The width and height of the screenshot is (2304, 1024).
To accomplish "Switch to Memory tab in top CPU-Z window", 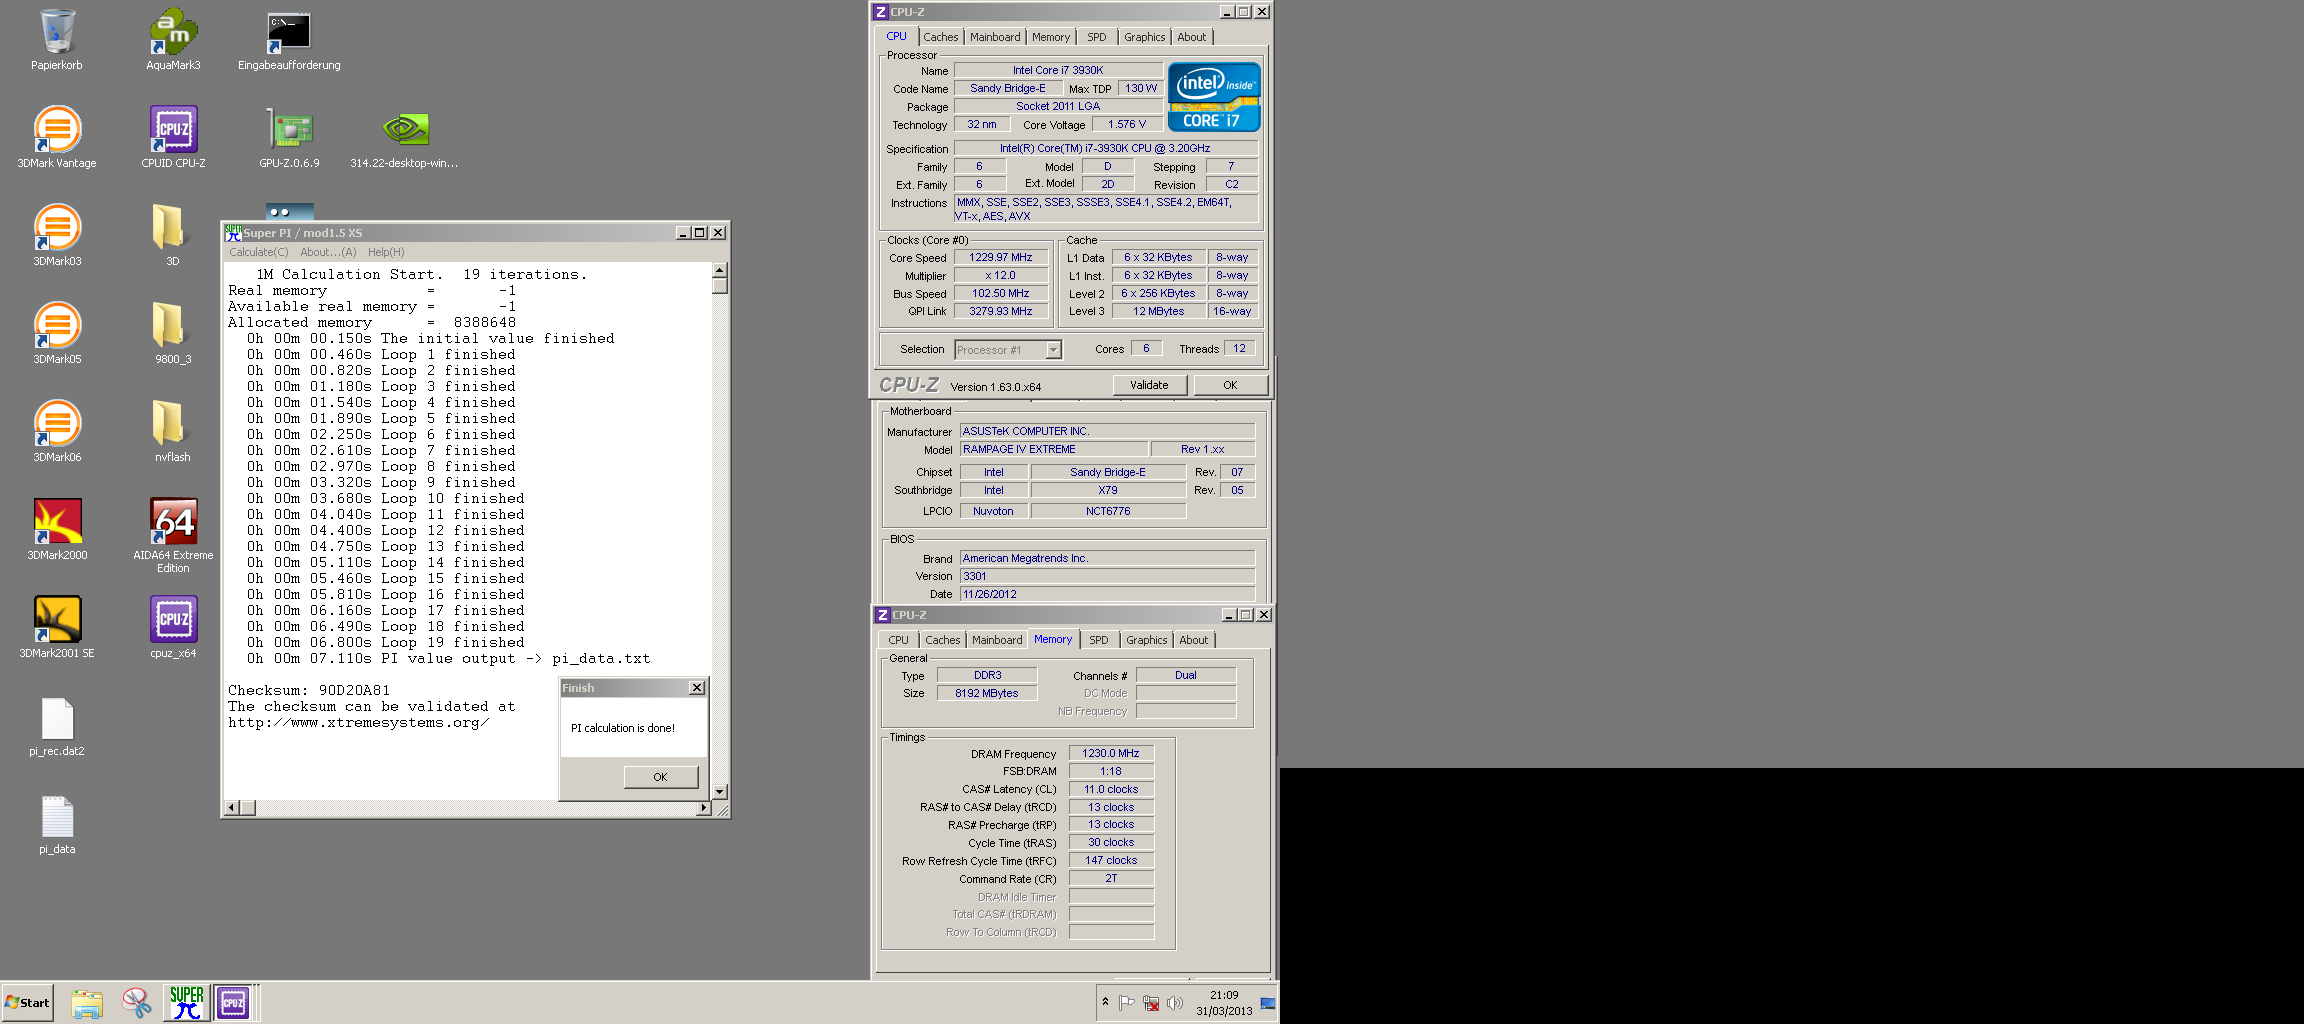I will pyautogui.click(x=1051, y=37).
